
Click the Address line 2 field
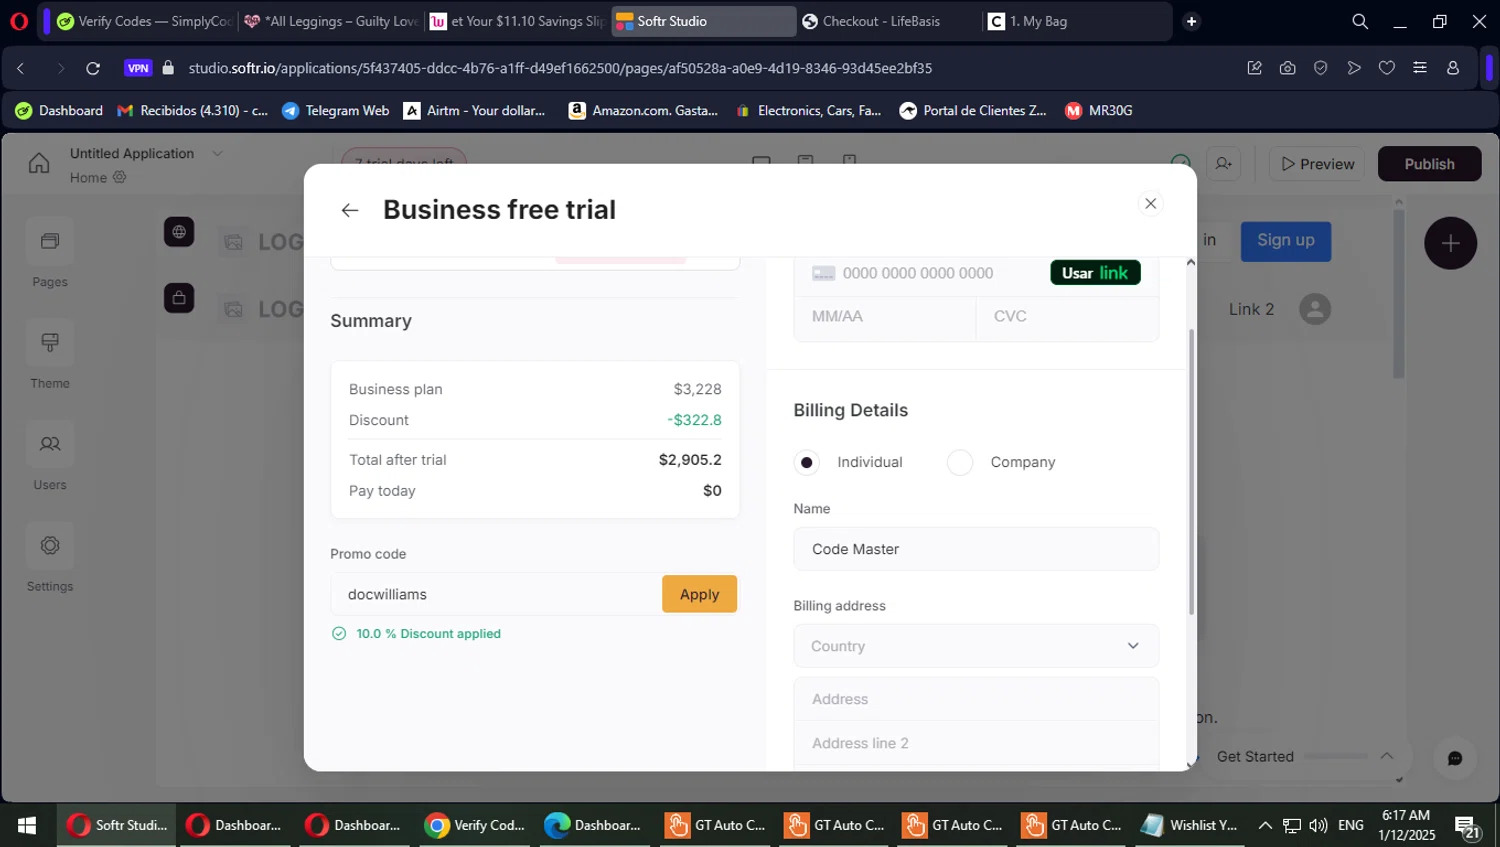[976, 743]
